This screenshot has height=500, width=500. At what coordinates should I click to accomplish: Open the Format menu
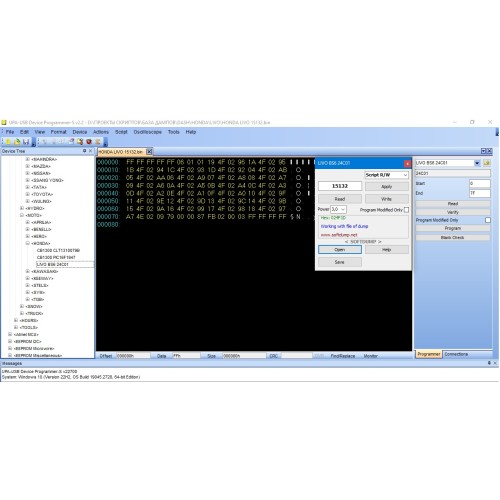click(x=59, y=132)
